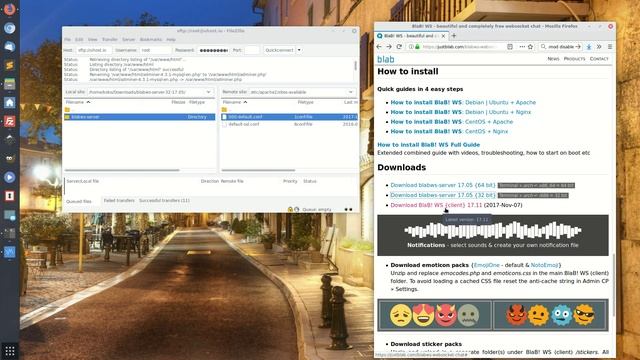The width and height of the screenshot is (640, 360).
Task: Open the local parent folder icon in FileZilla
Action: (67, 110)
